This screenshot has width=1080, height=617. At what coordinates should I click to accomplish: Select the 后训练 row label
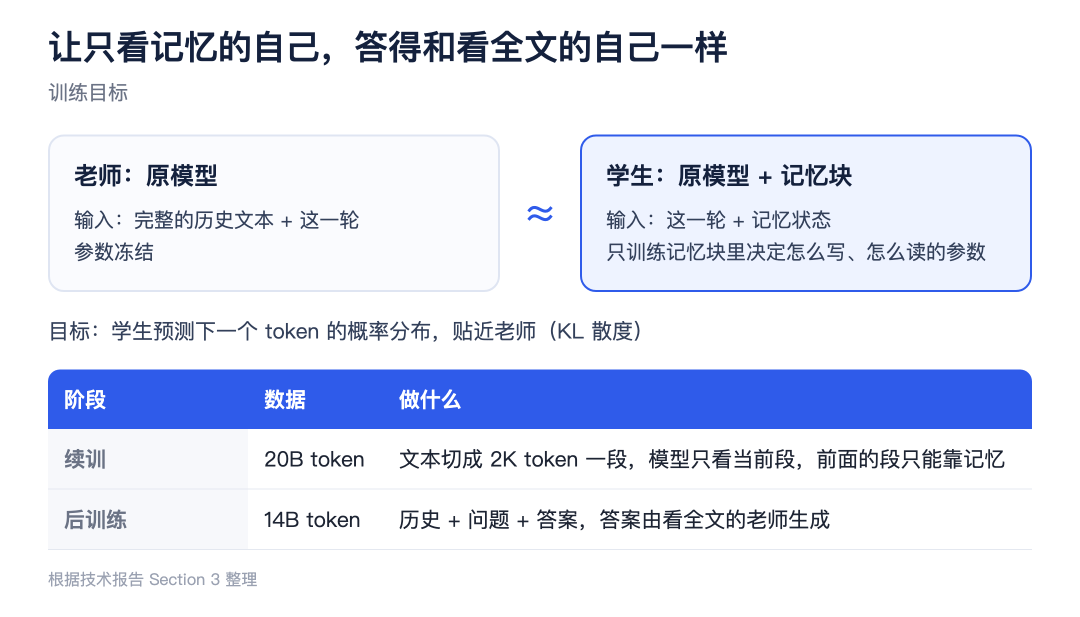(95, 520)
